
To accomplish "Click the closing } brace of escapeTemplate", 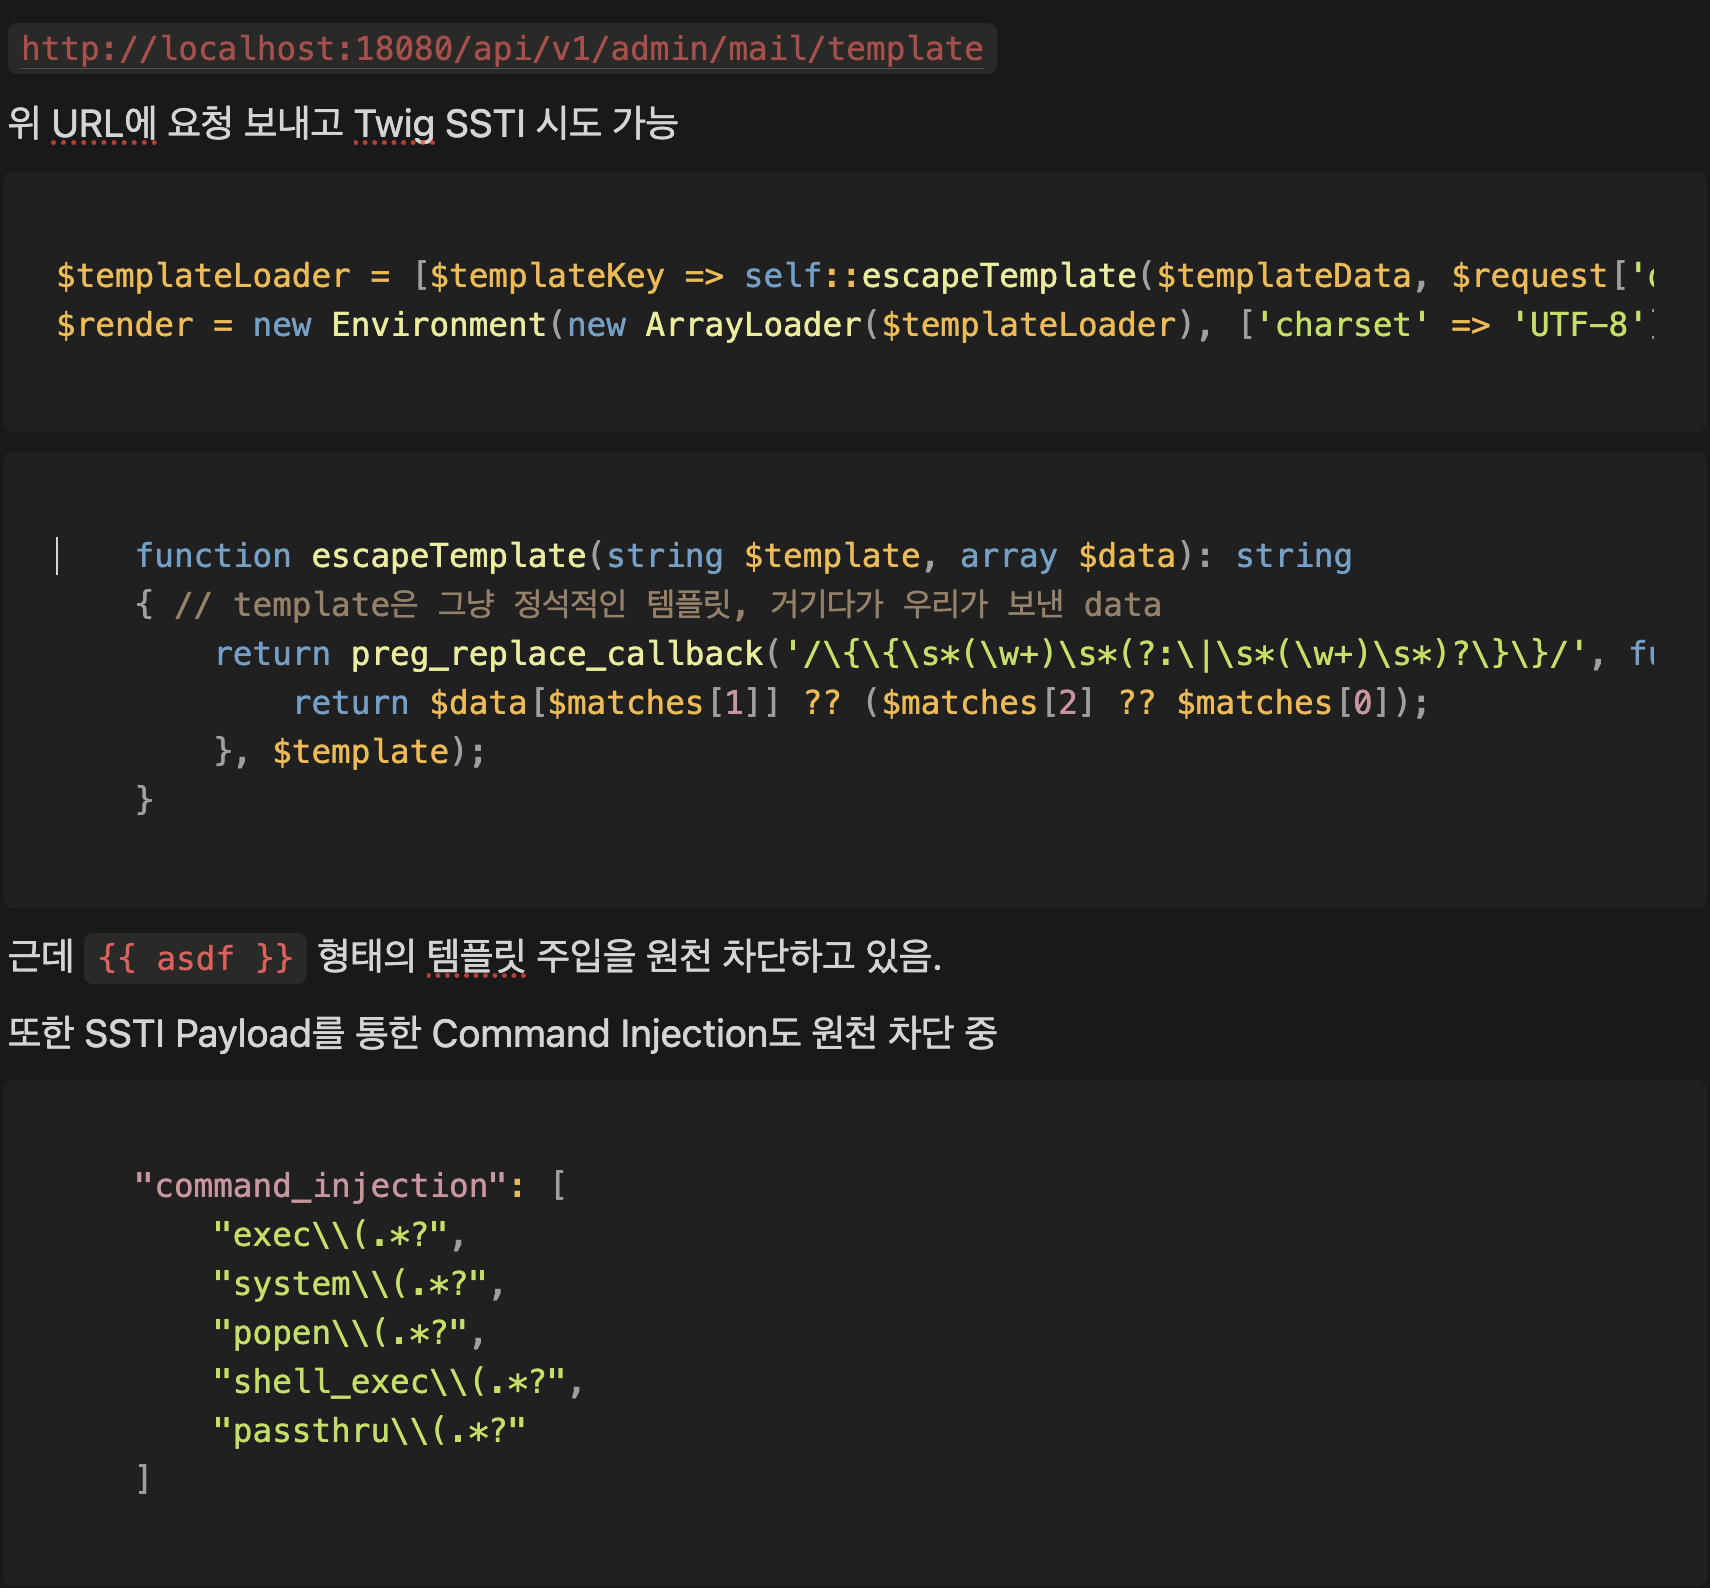I will click(x=145, y=800).
